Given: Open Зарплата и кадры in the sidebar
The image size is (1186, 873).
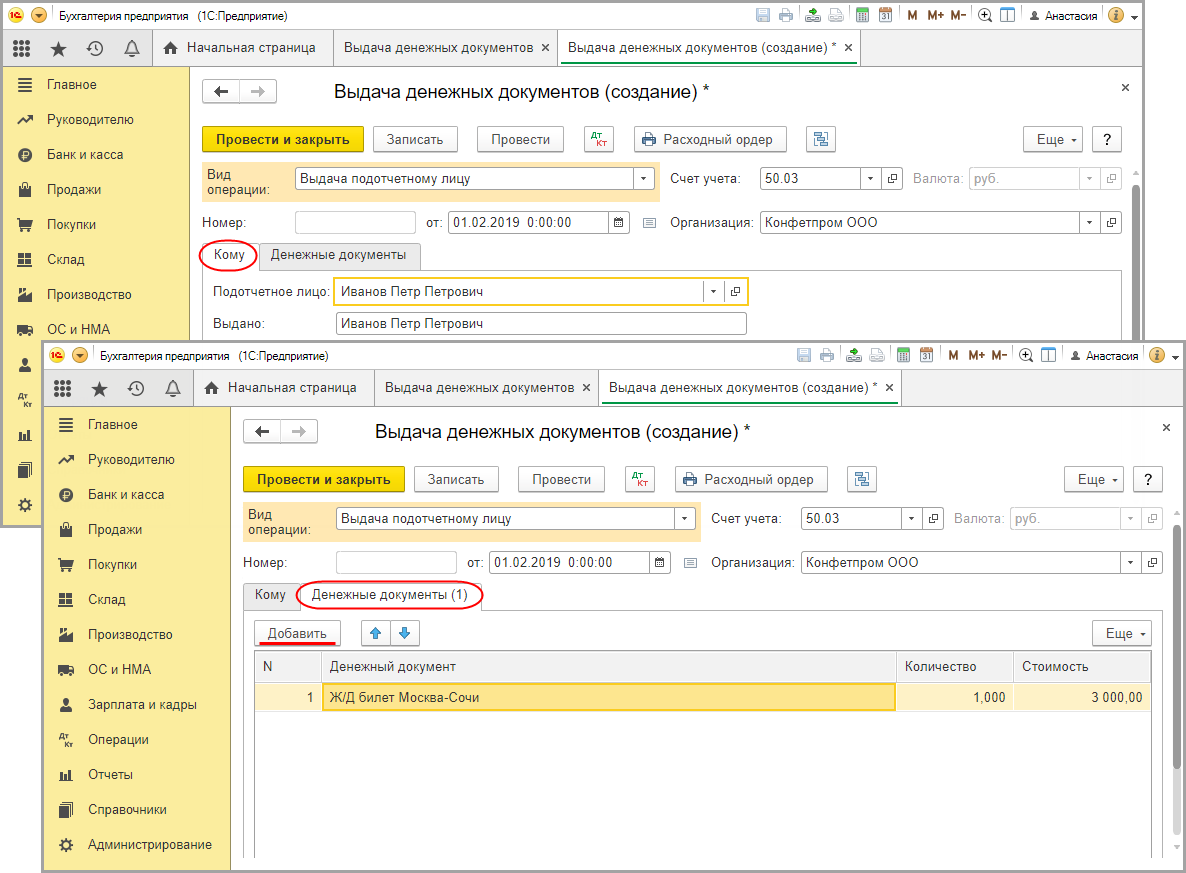Looking at the screenshot, I should [142, 704].
